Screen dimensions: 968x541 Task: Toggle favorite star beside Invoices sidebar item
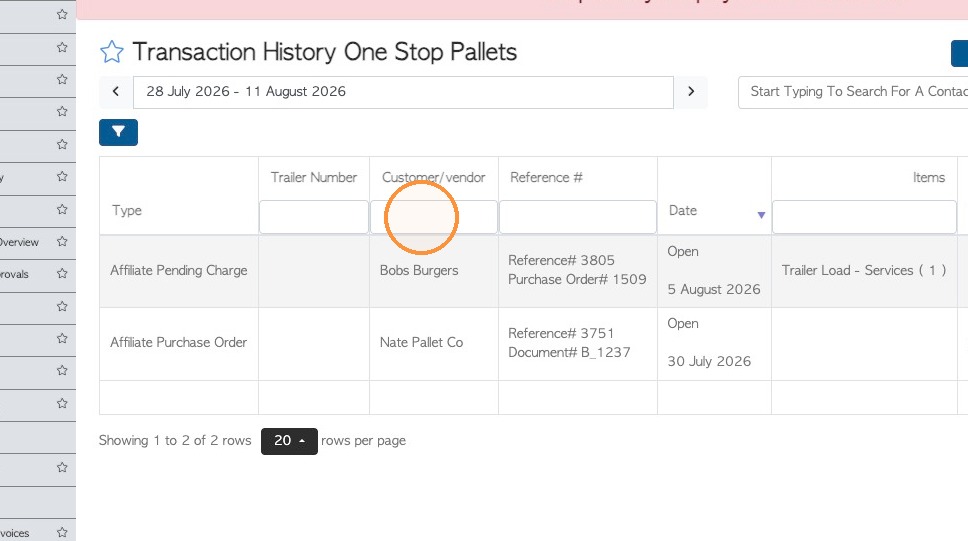pos(62,532)
